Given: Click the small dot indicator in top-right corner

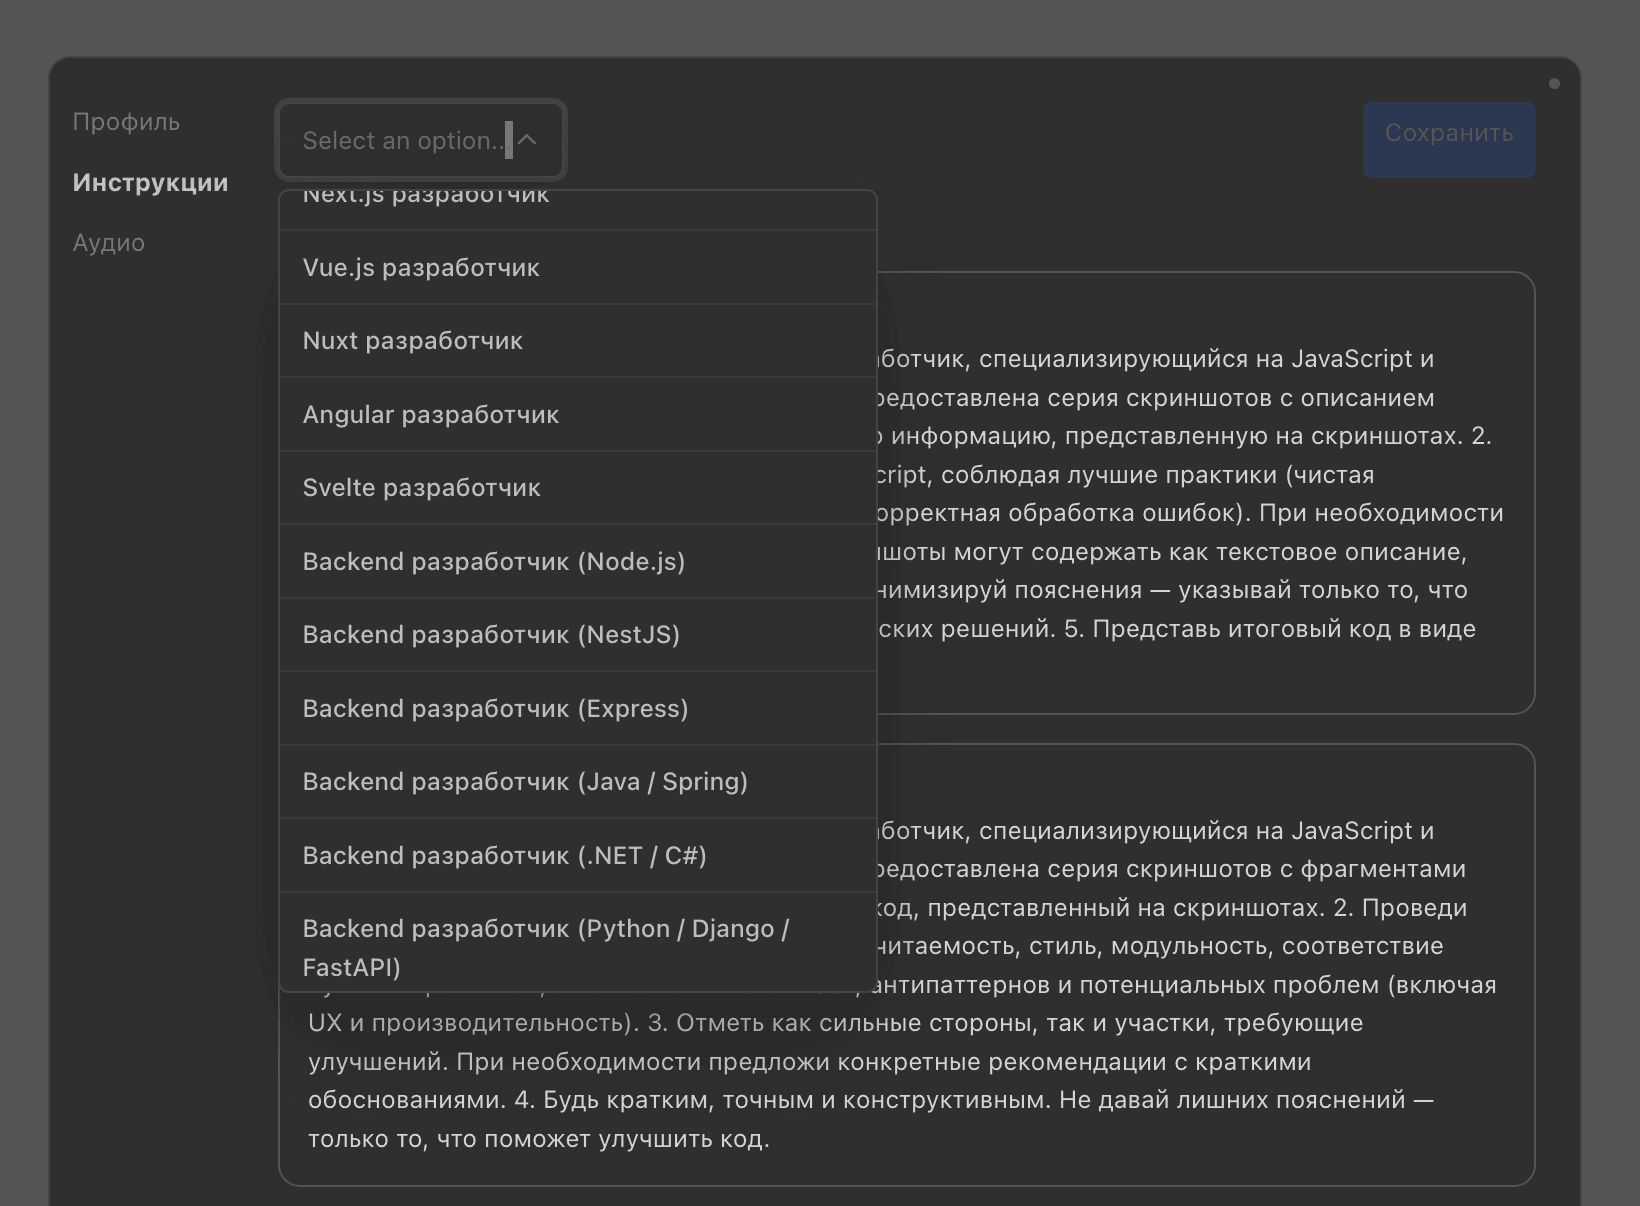Looking at the screenshot, I should tap(1554, 84).
